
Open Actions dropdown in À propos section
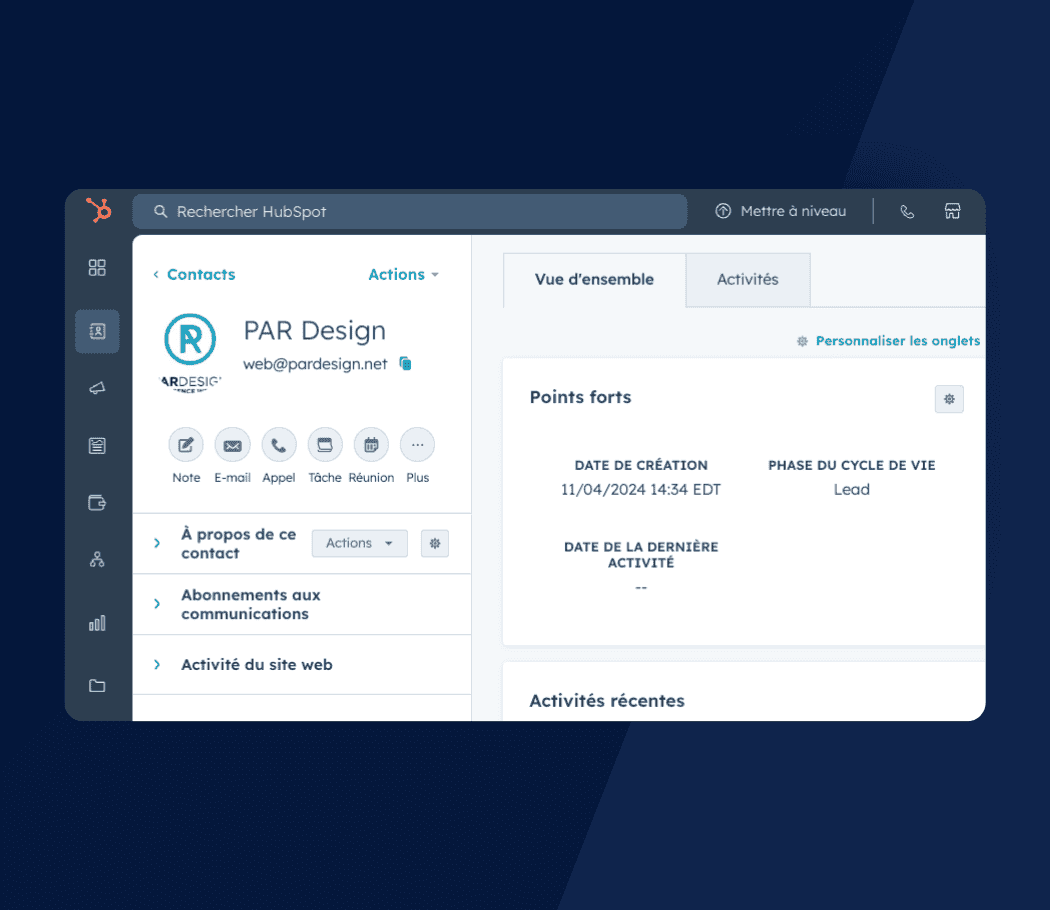coord(359,543)
